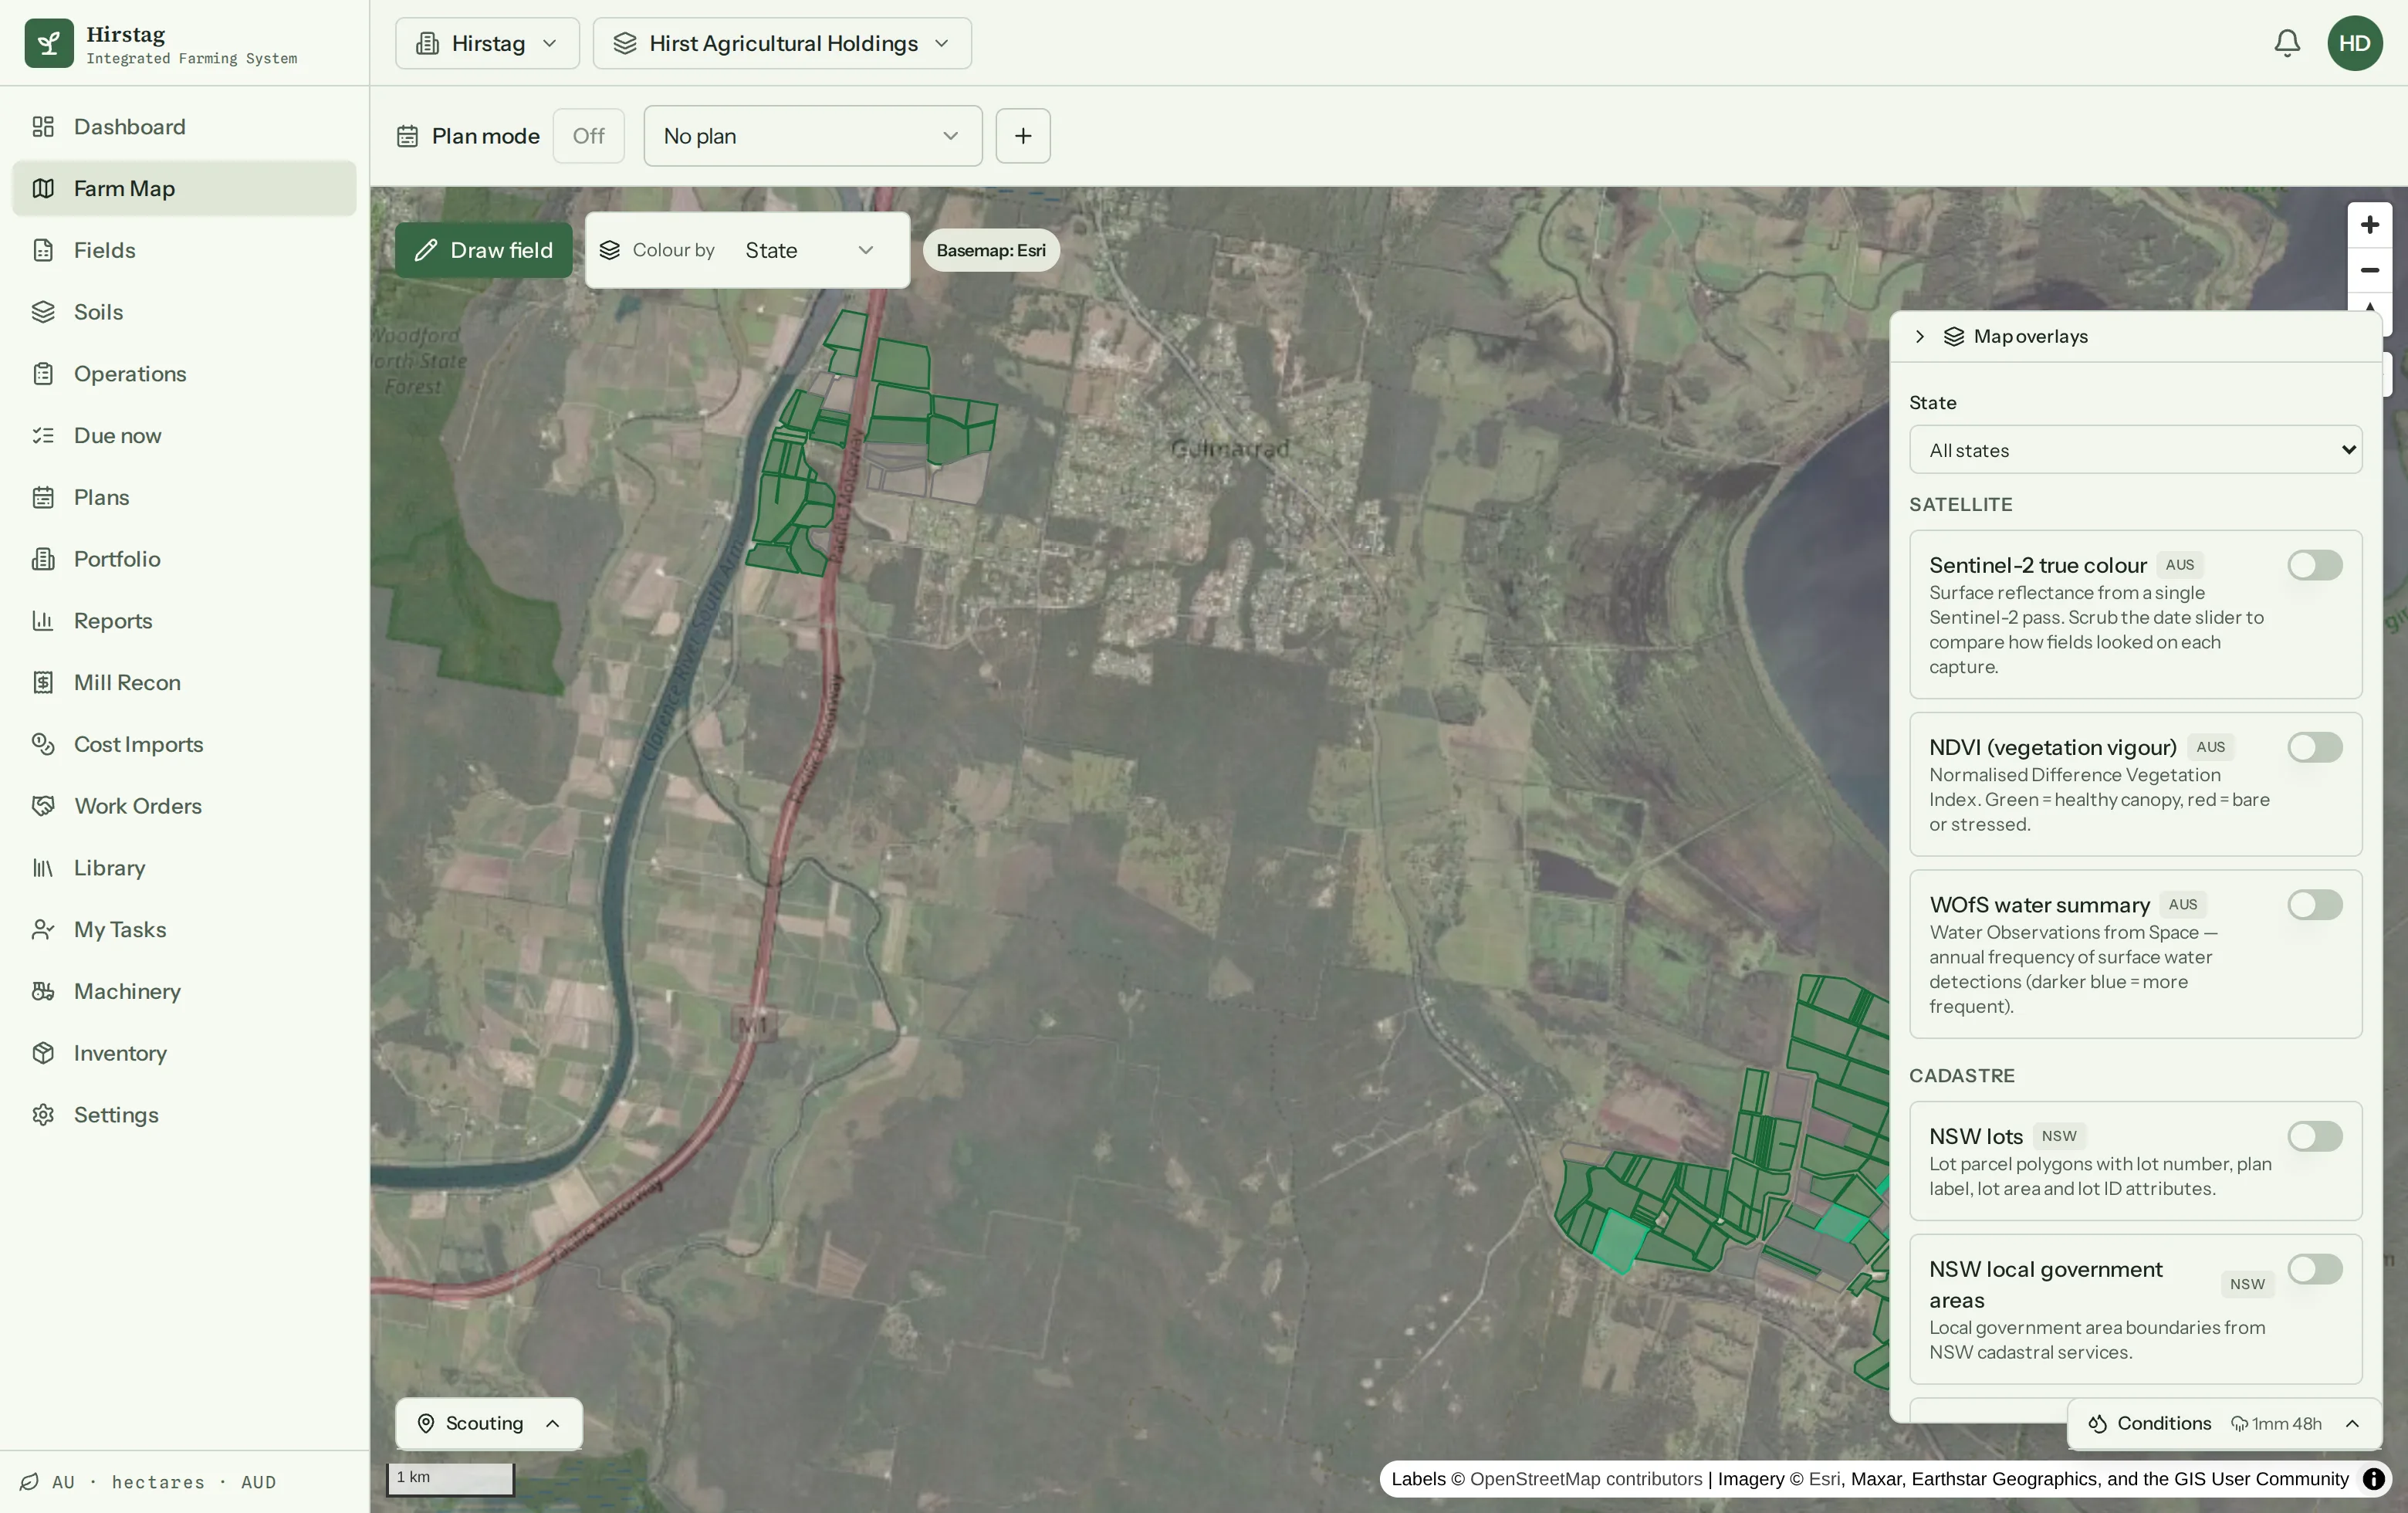Open notifications bell
This screenshot has width=2408, height=1513.
click(2286, 43)
